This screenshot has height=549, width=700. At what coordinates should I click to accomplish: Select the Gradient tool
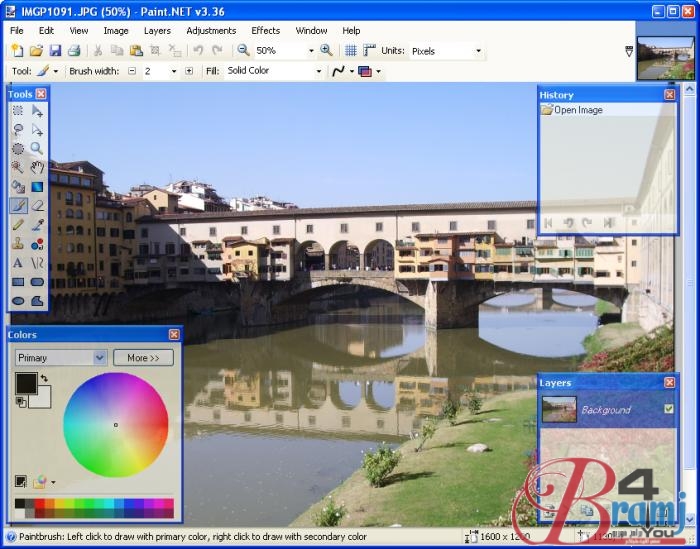coord(38,186)
